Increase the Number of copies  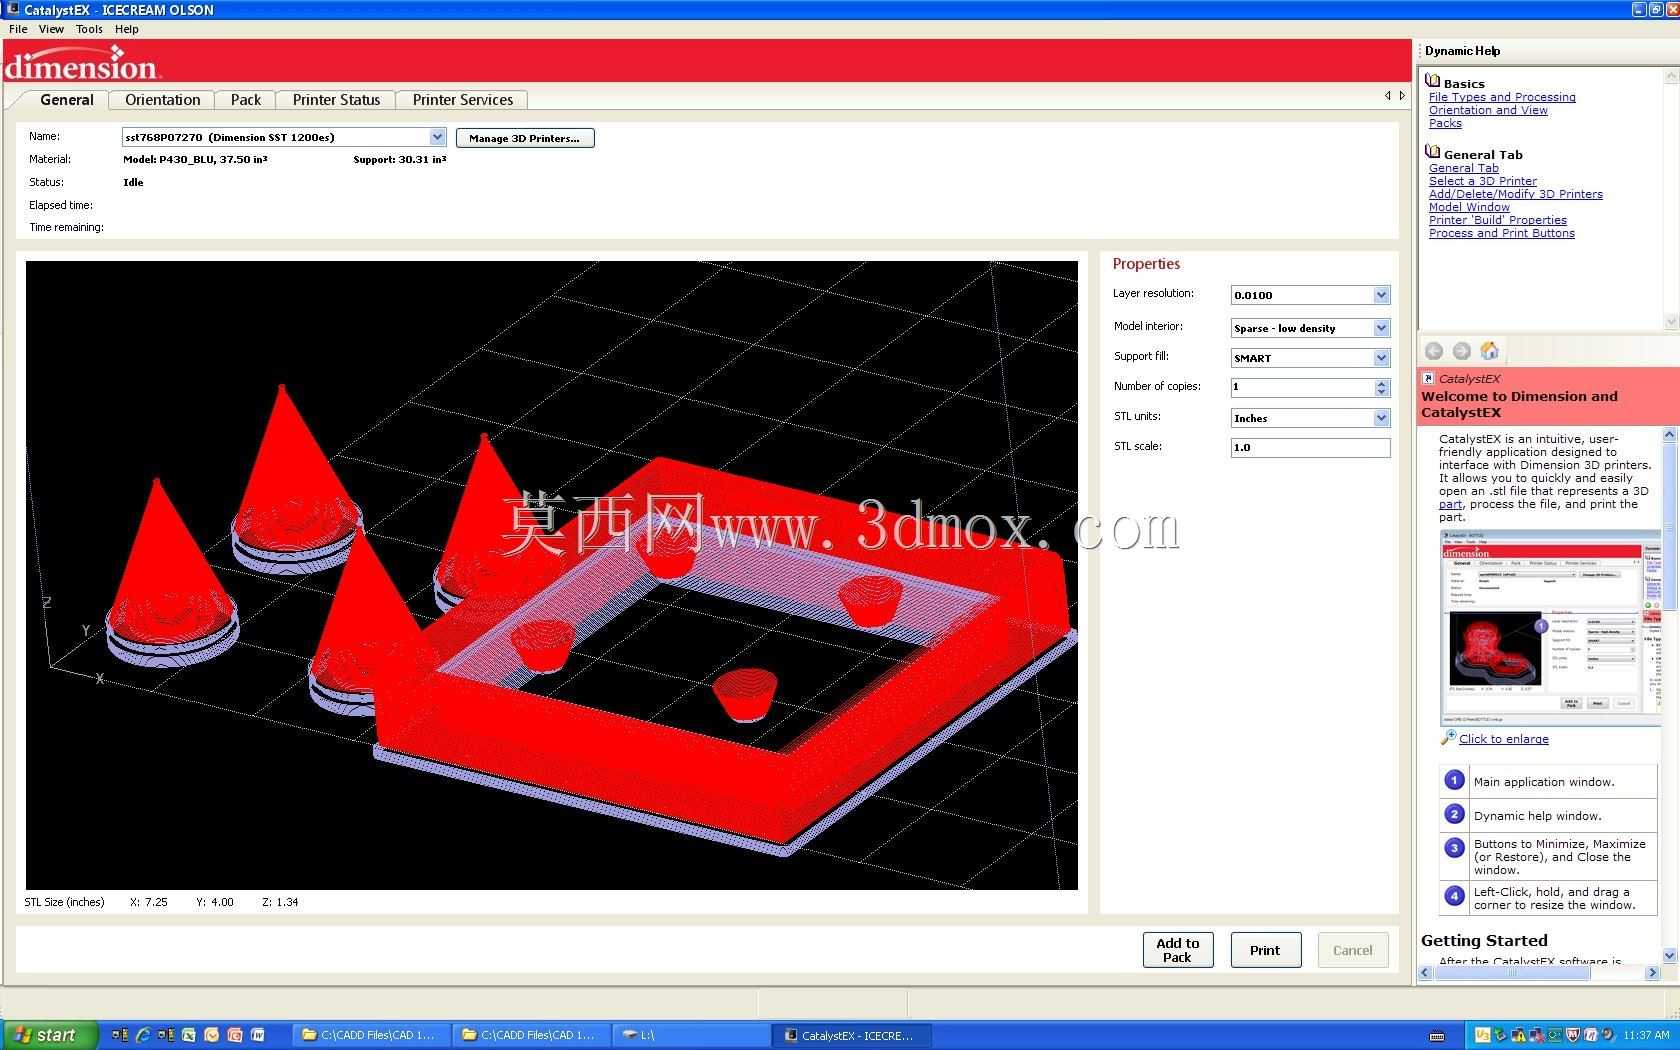[1382, 383]
